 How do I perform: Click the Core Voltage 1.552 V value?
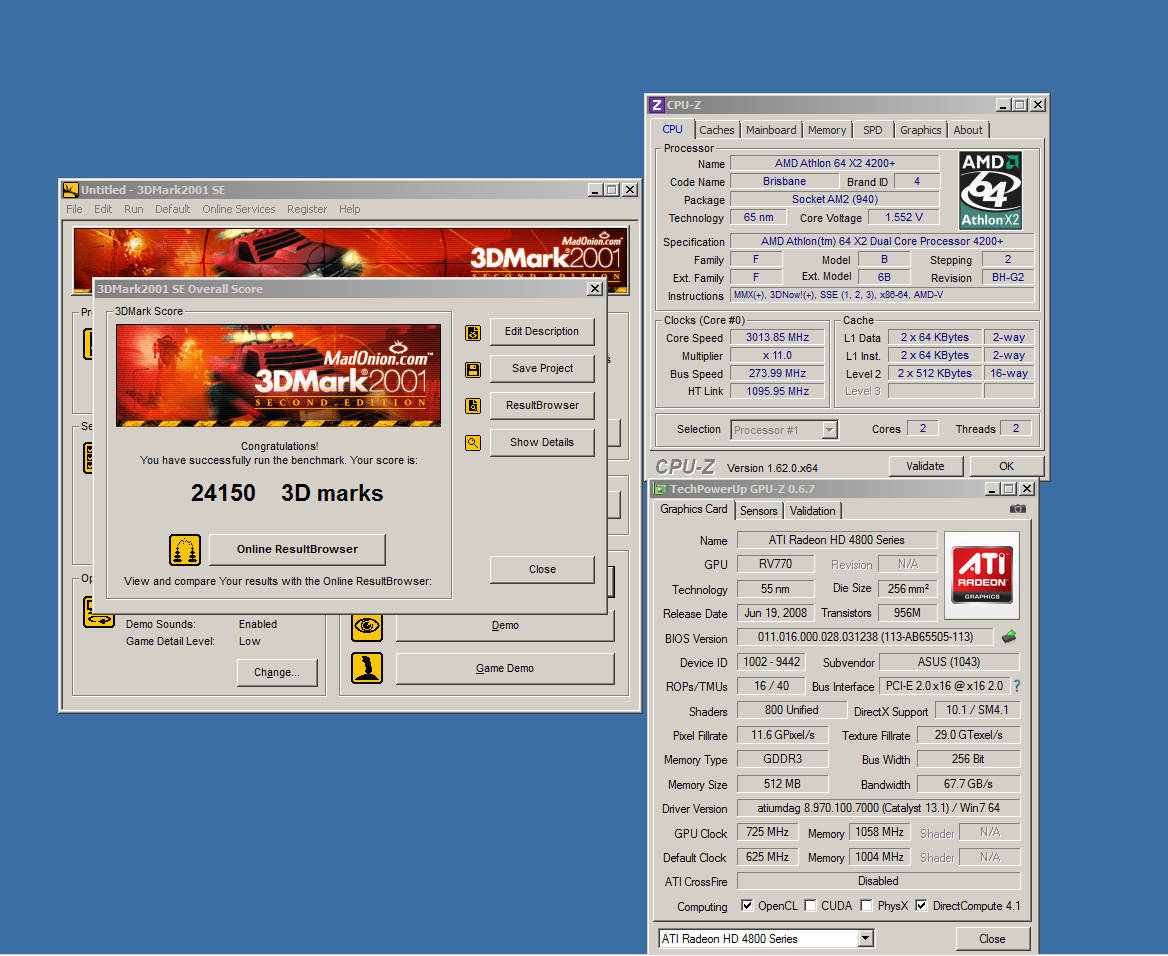click(904, 218)
